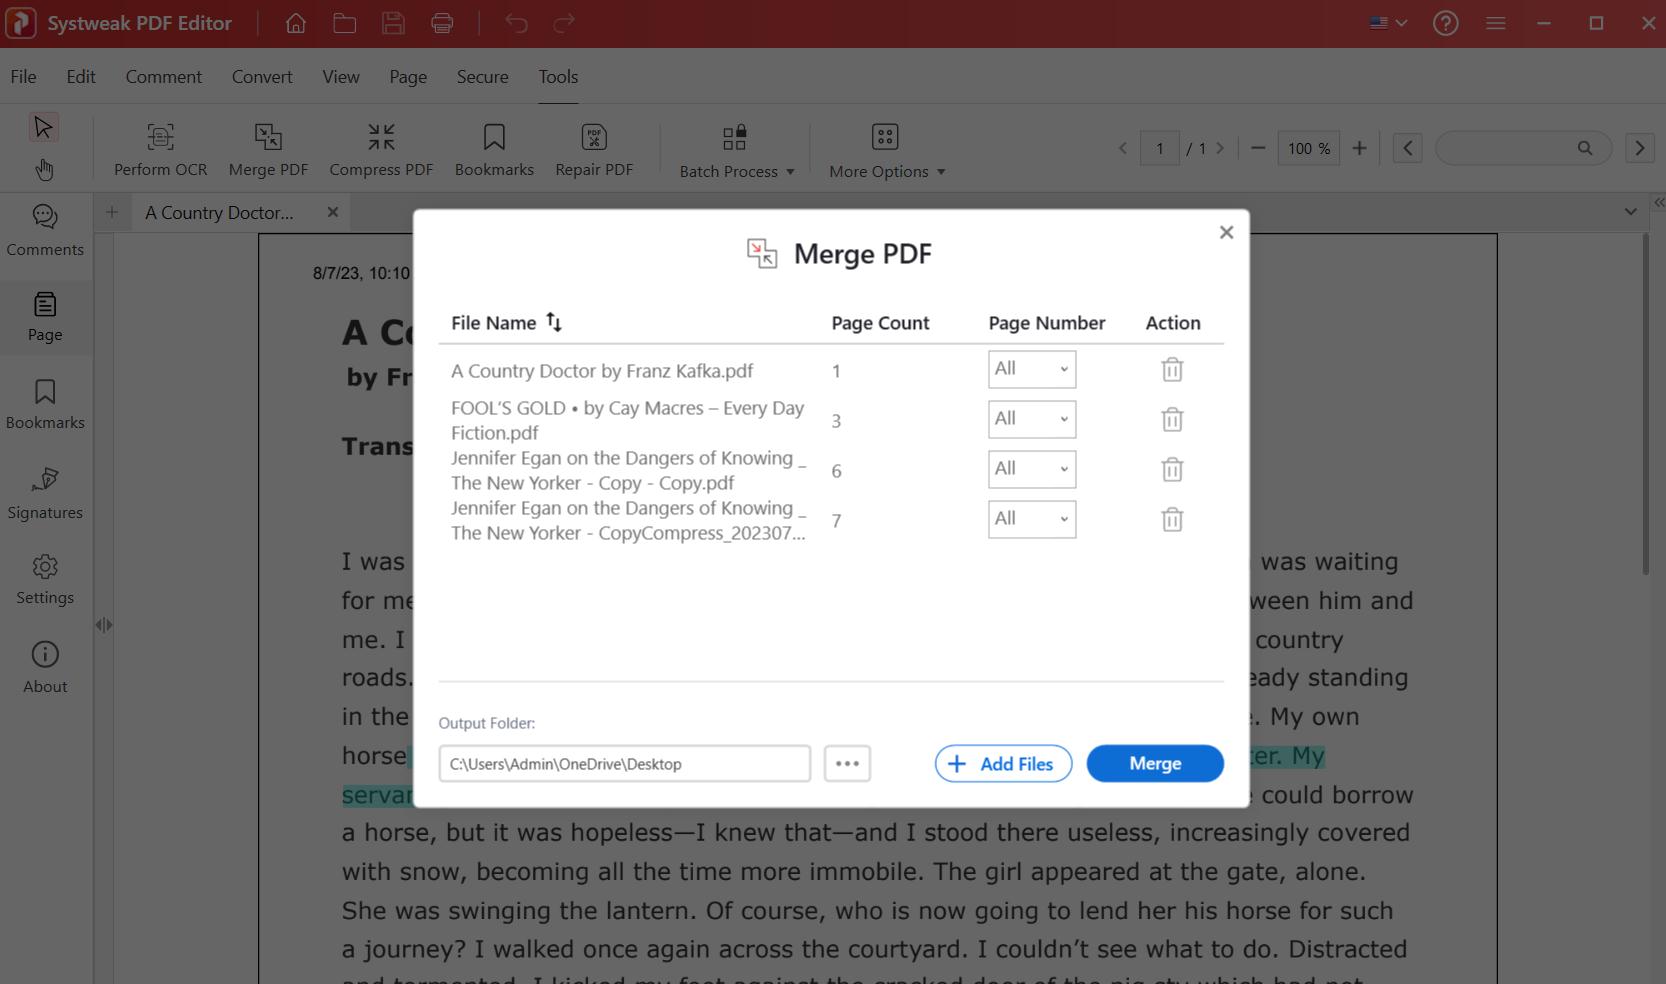The height and width of the screenshot is (984, 1666).
Task: Open the Repair PDF tool
Action: [x=594, y=147]
